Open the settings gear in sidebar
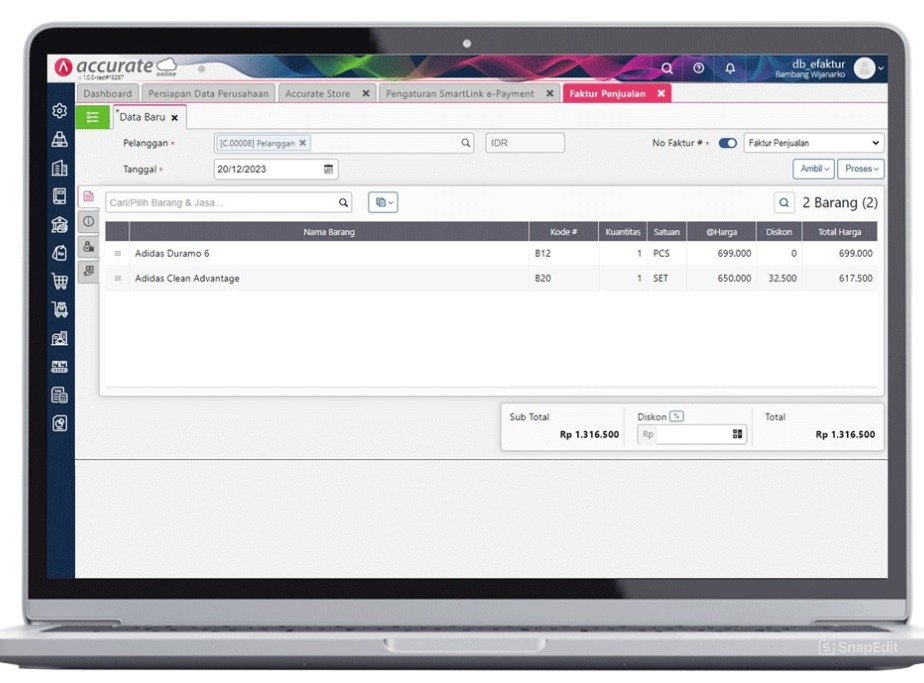The width and height of the screenshot is (924, 683). [60, 111]
